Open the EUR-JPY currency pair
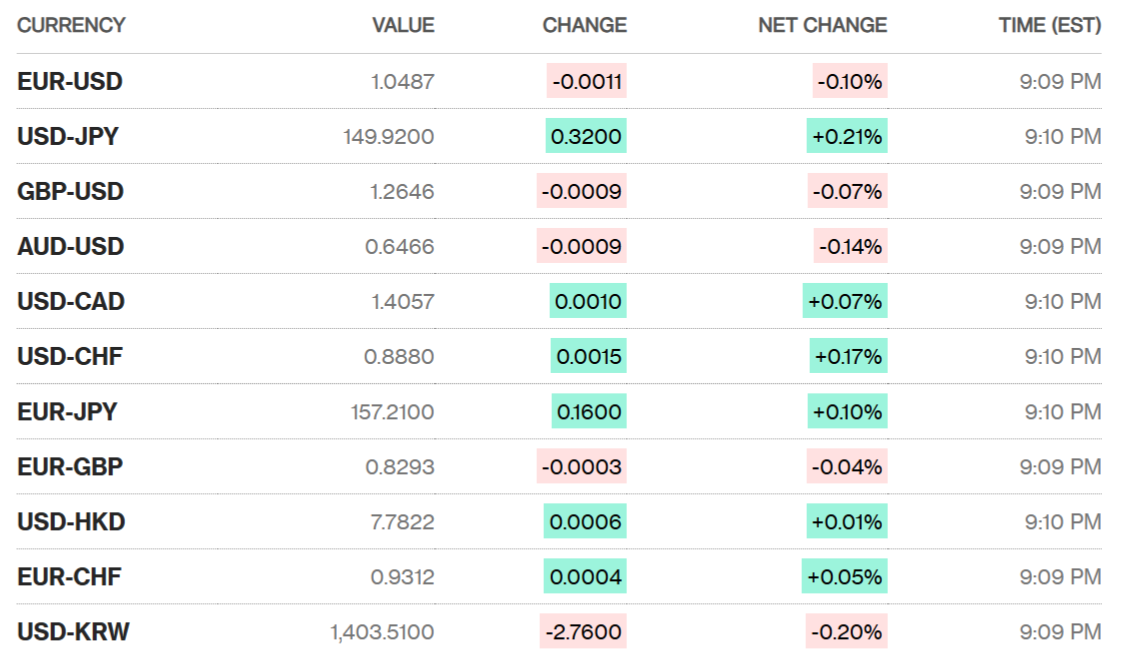1121x653 pixels. pos(67,412)
